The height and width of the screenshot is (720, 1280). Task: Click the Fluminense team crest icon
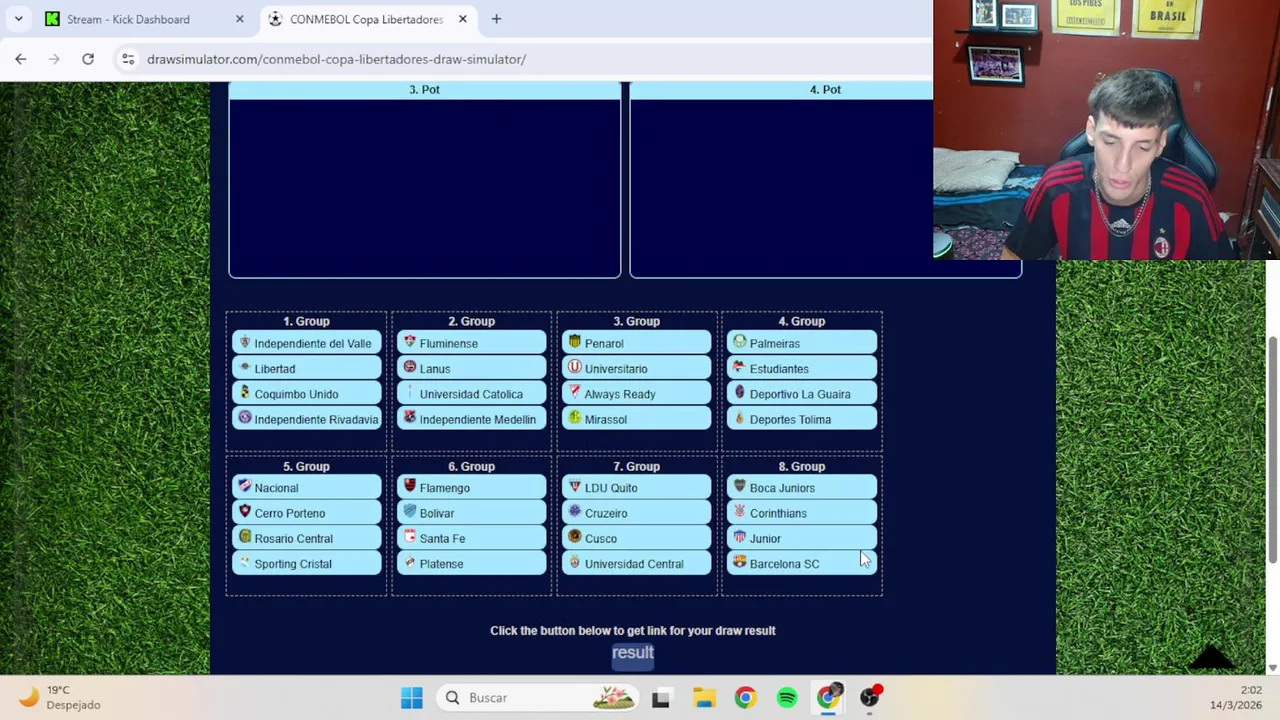click(409, 342)
